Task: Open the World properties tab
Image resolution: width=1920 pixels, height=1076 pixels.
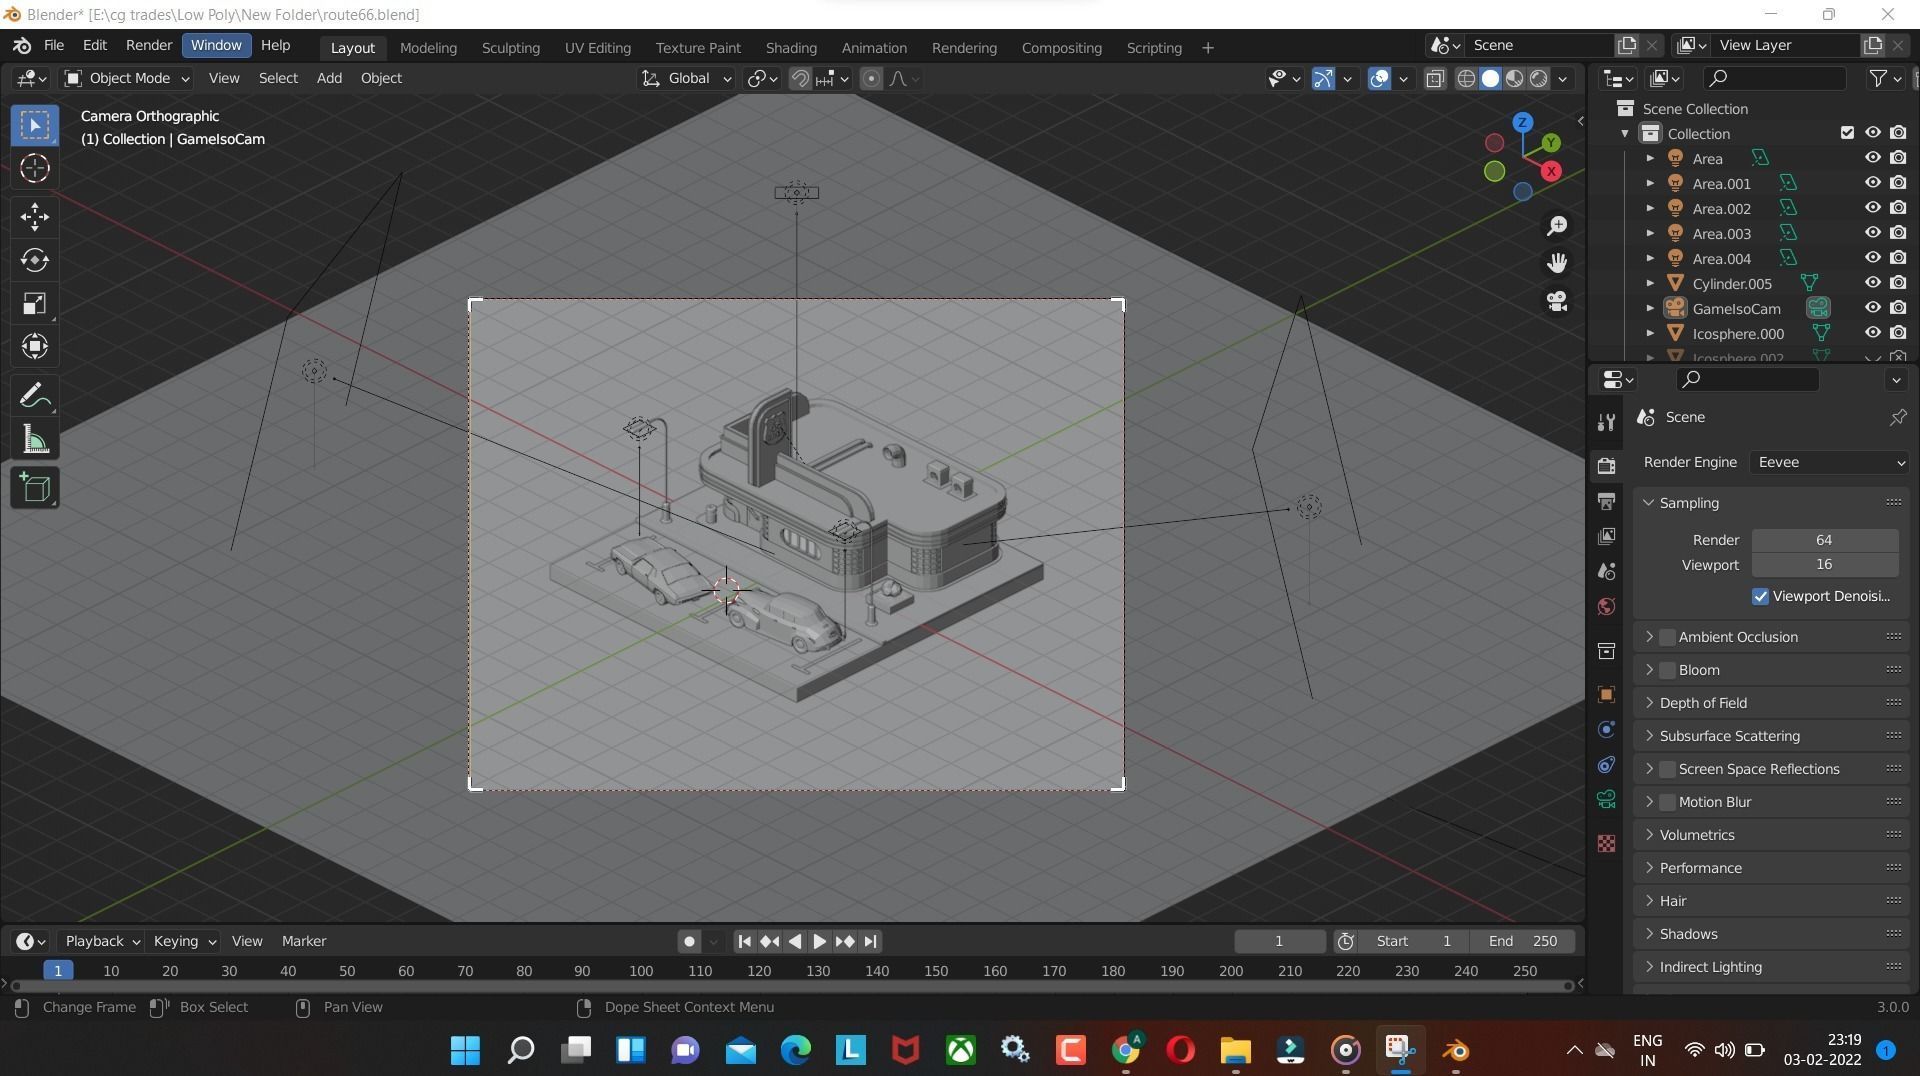Action: pos(1606,607)
